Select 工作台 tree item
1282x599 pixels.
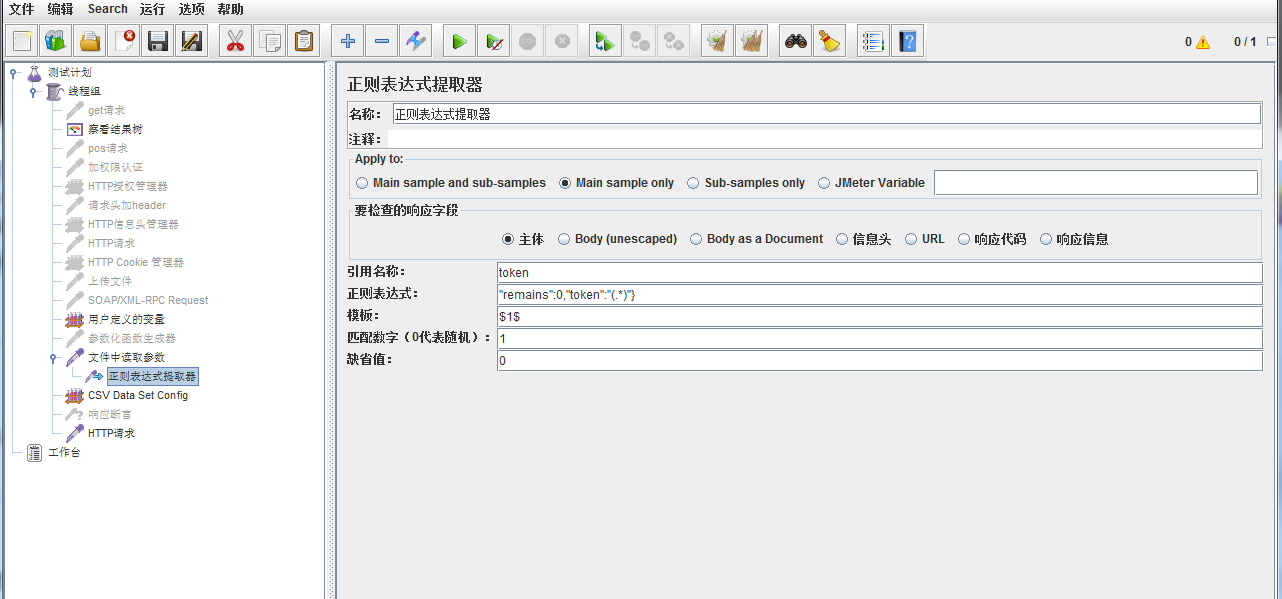tap(64, 452)
